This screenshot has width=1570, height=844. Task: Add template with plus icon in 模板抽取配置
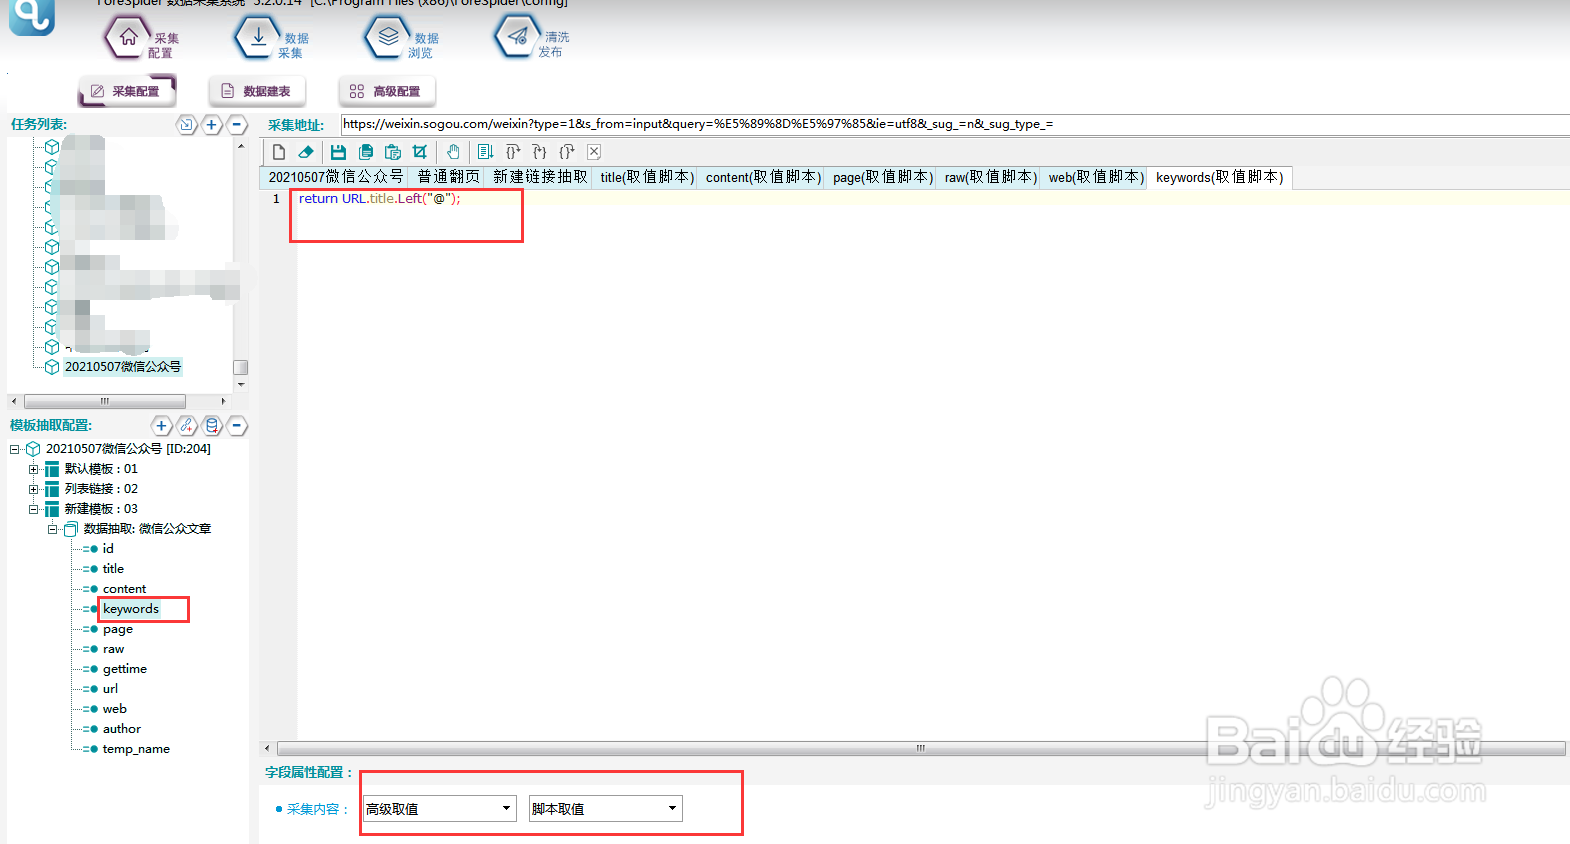tap(161, 426)
